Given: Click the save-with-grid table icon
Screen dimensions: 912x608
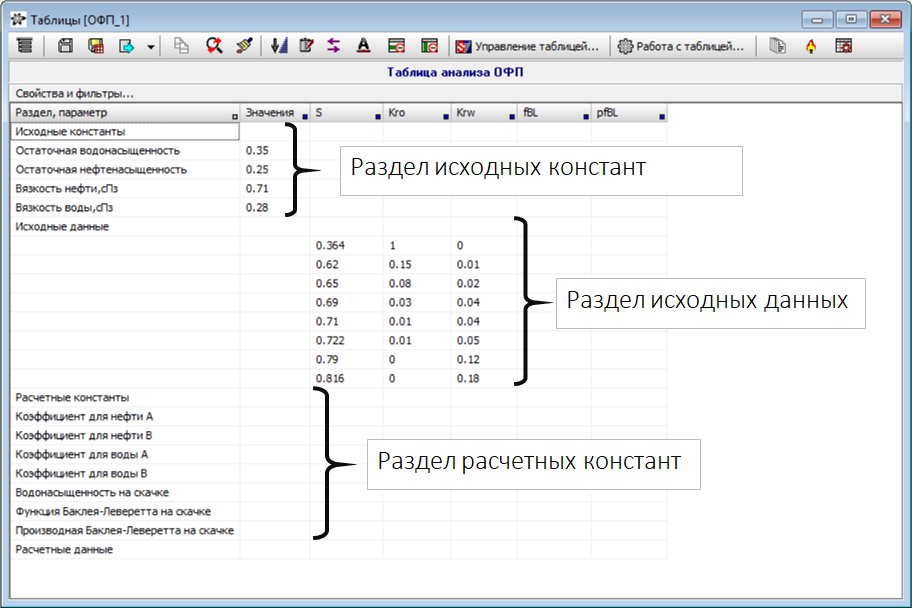Looking at the screenshot, I should pos(96,46).
